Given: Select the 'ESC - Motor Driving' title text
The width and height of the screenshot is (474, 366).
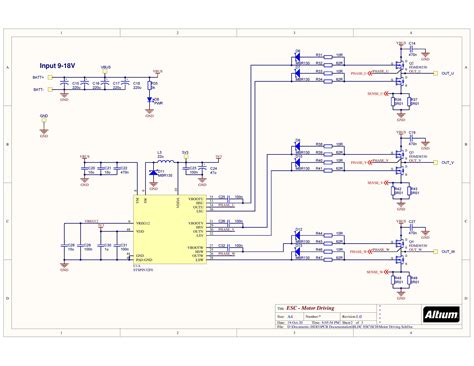Looking at the screenshot, I should [x=310, y=308].
